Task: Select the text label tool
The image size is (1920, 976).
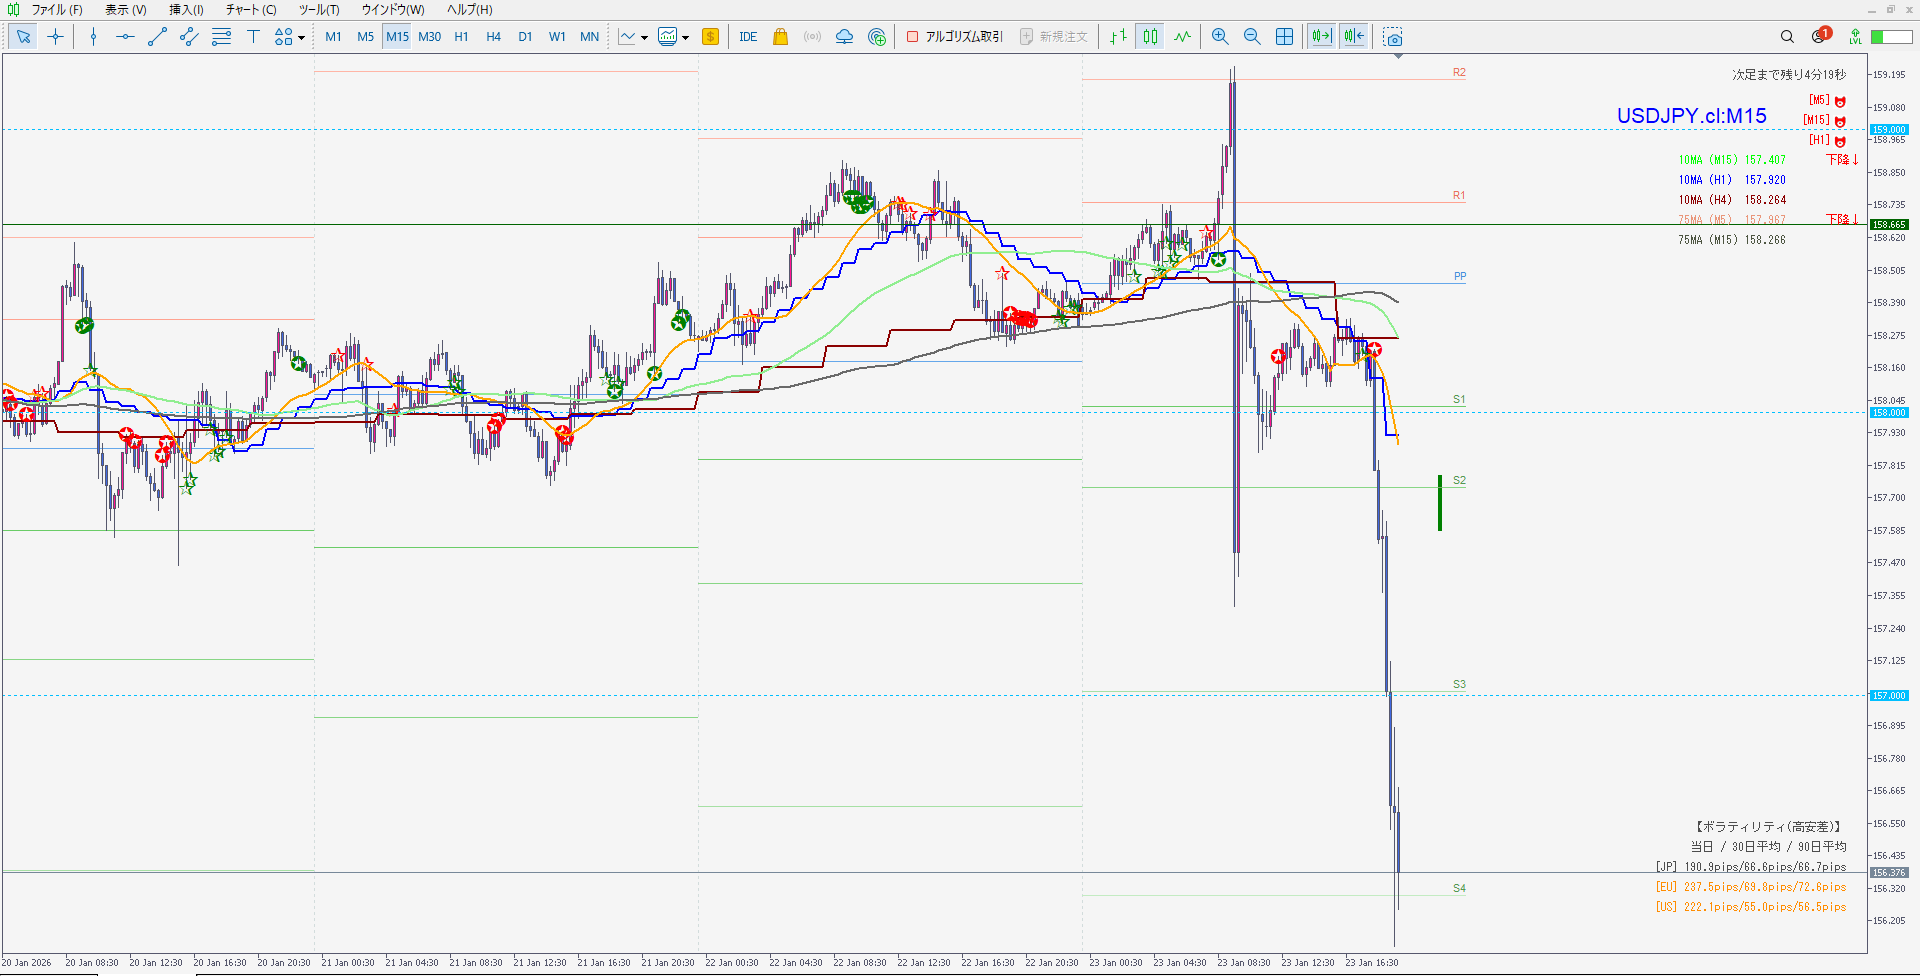Action: pyautogui.click(x=253, y=37)
